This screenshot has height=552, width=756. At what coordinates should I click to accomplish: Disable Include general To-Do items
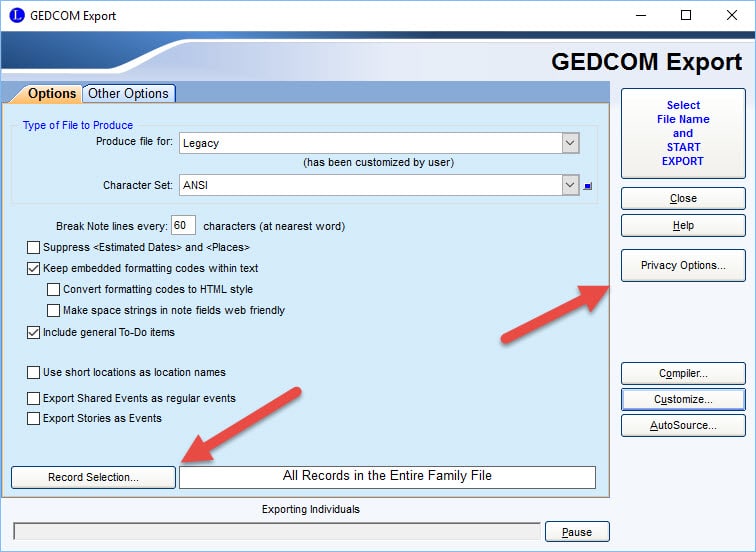click(x=34, y=332)
